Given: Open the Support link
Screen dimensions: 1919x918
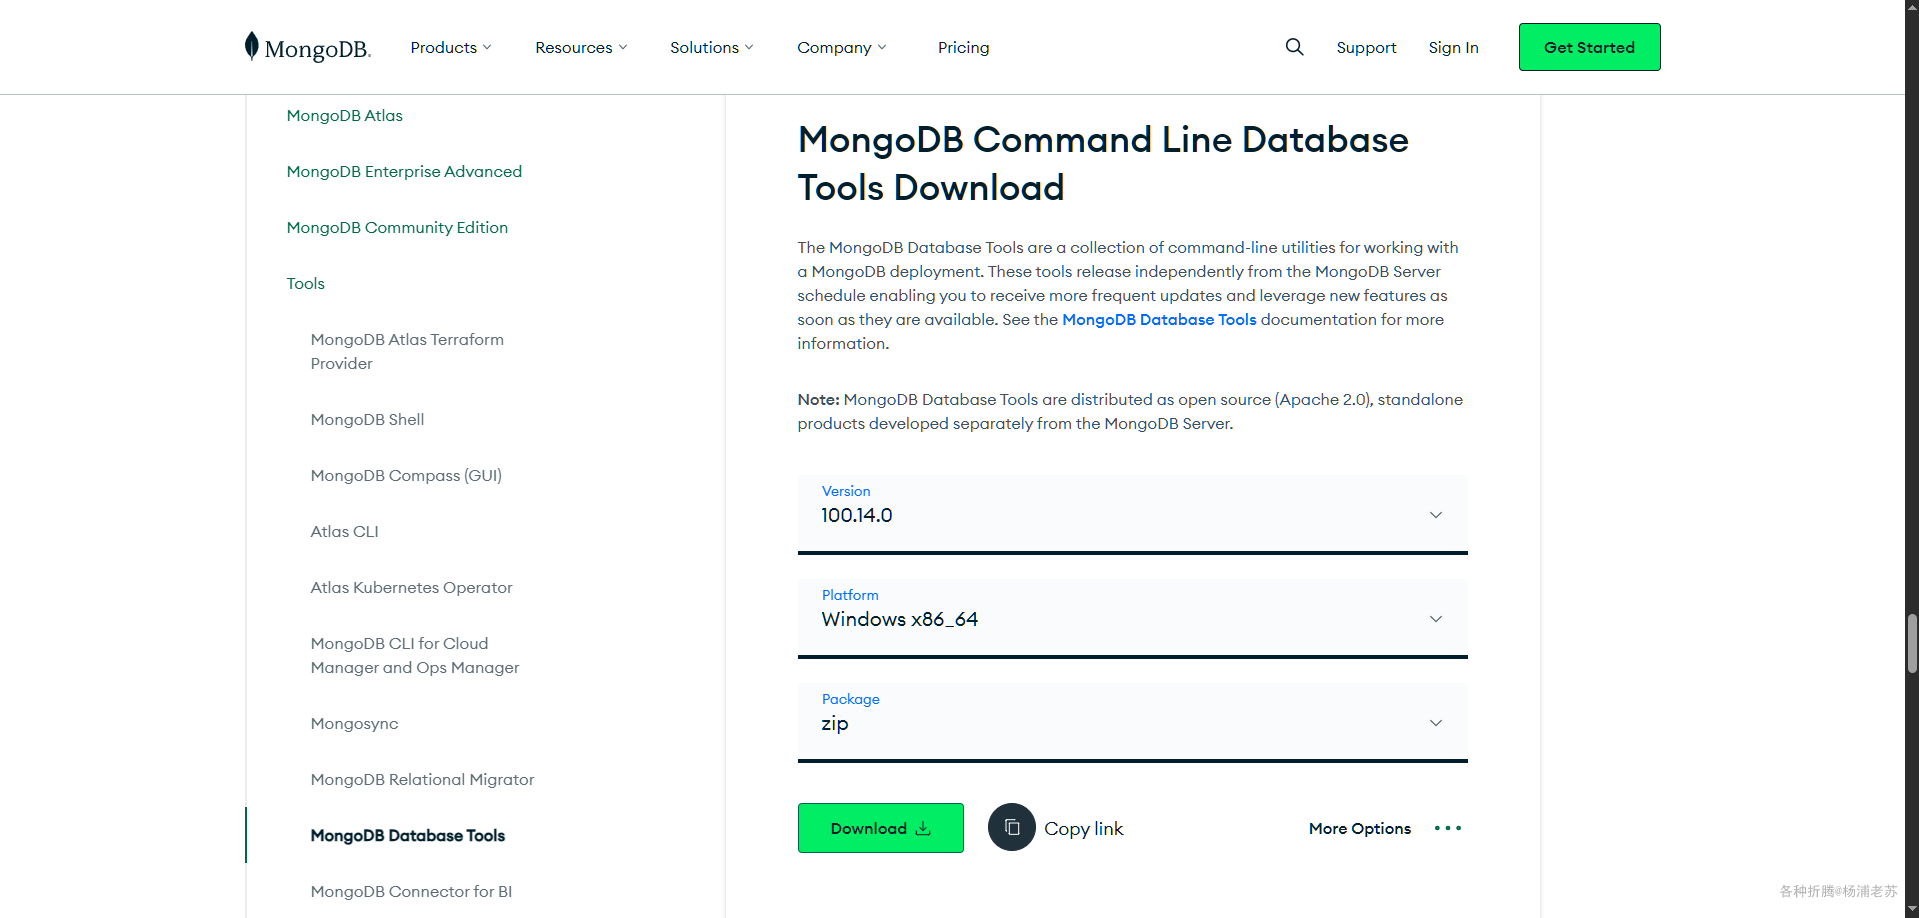Looking at the screenshot, I should pos(1366,47).
